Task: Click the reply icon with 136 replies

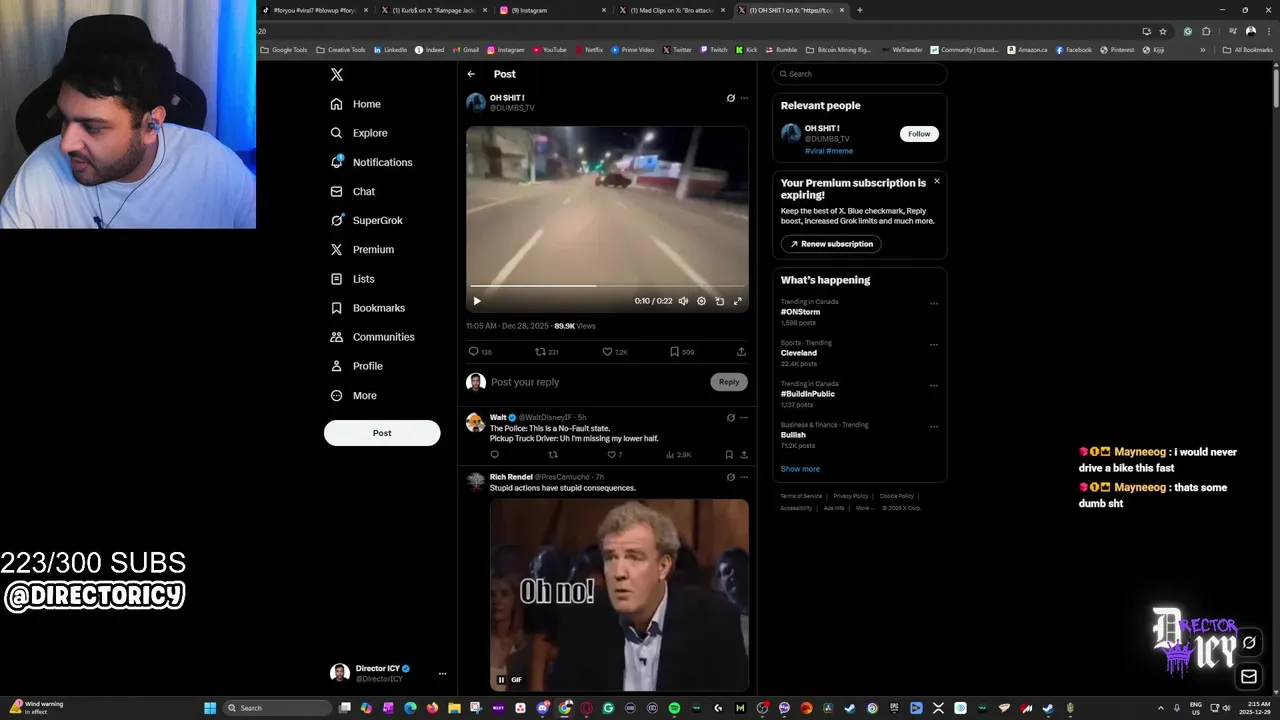Action: tap(474, 352)
